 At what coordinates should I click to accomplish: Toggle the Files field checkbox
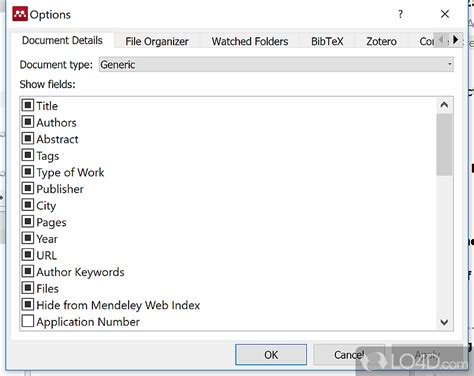click(x=28, y=288)
